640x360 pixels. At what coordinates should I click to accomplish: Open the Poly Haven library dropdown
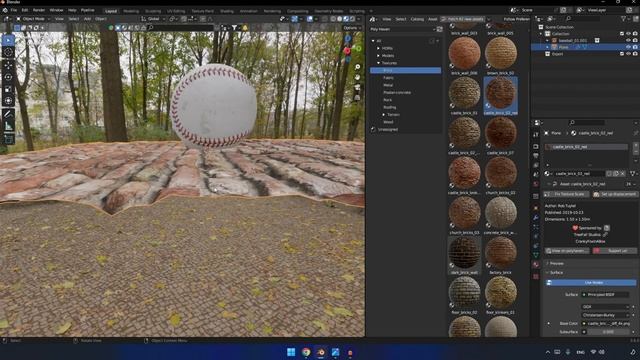[402, 29]
